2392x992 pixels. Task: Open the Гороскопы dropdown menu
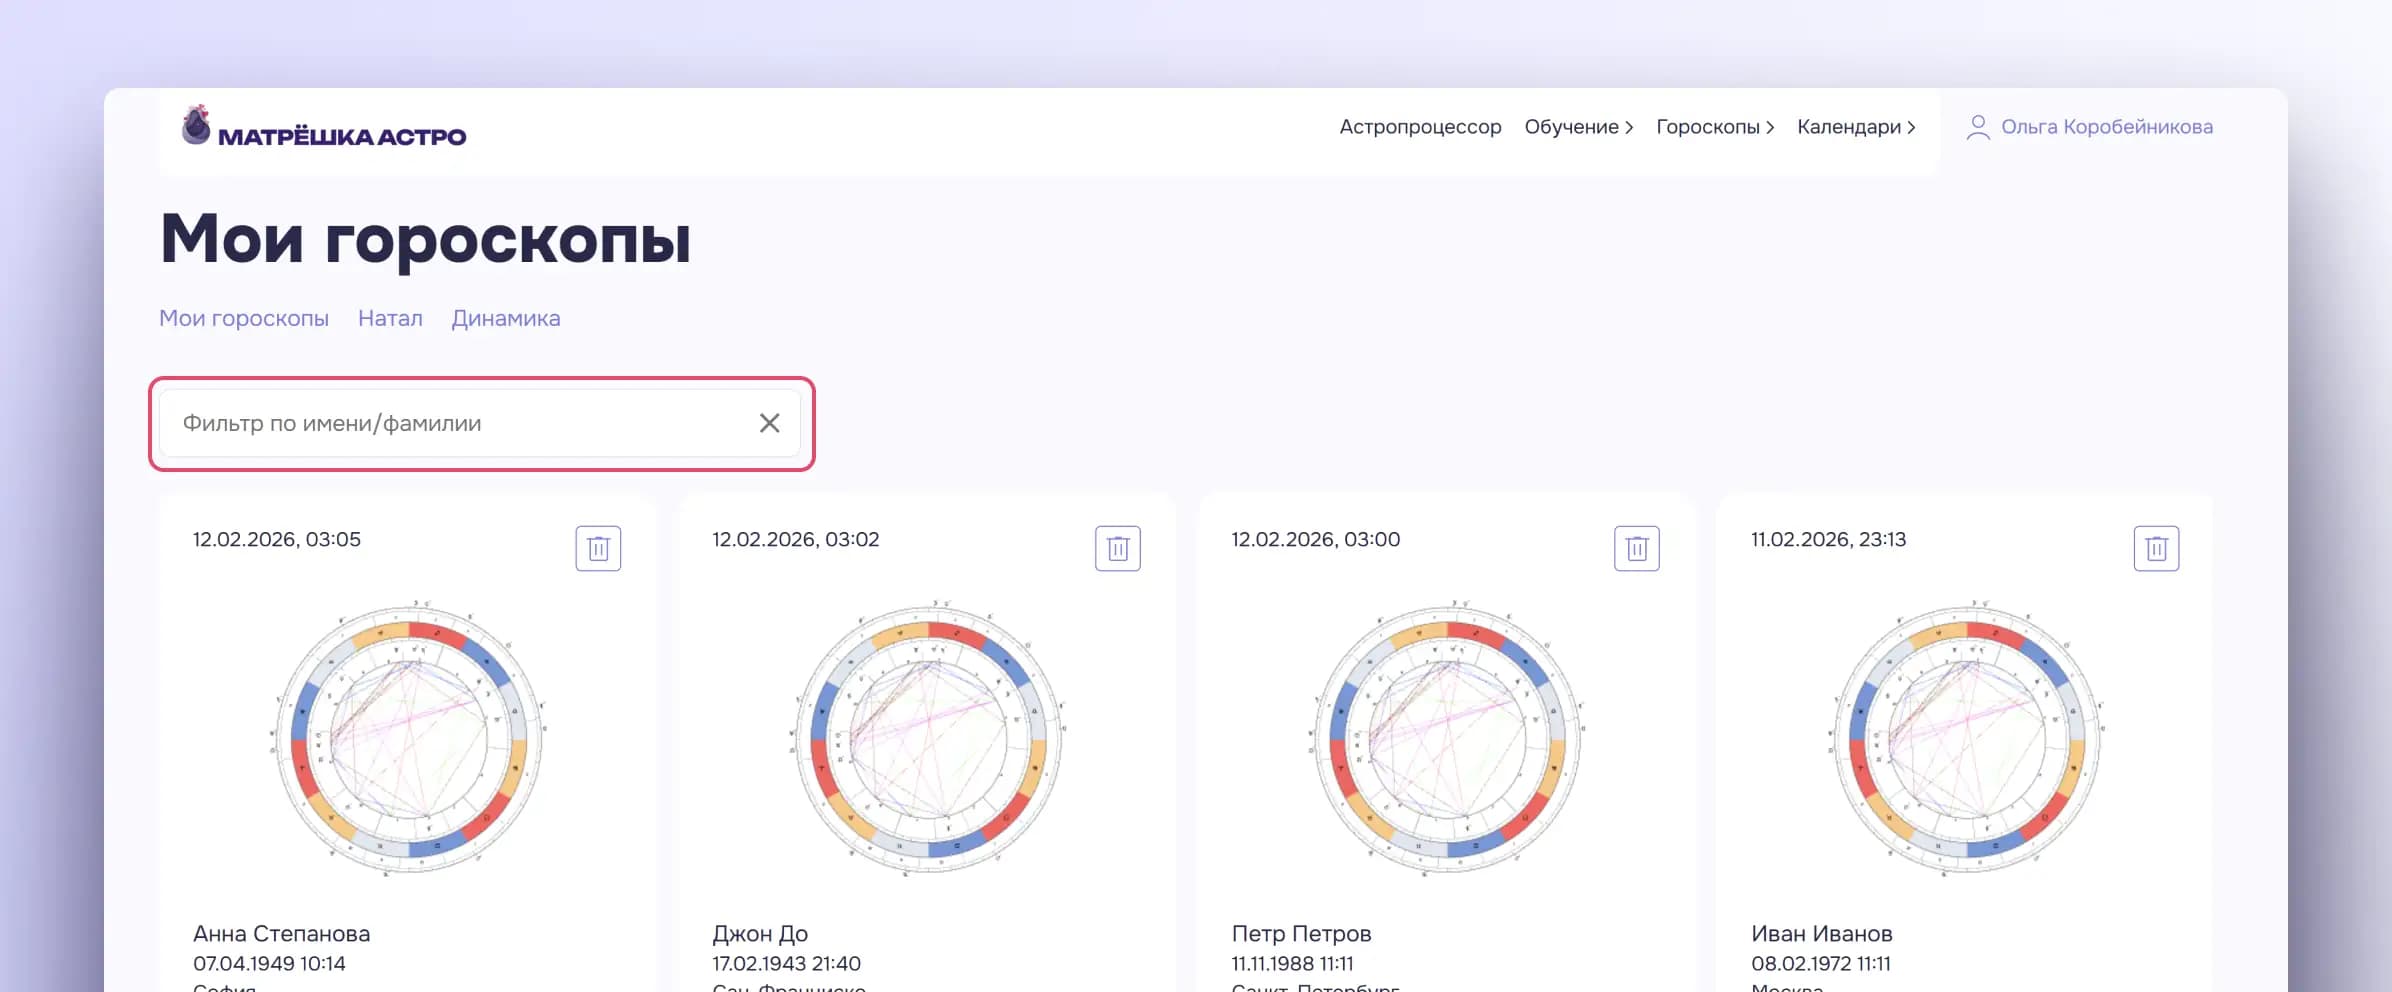coord(1714,127)
